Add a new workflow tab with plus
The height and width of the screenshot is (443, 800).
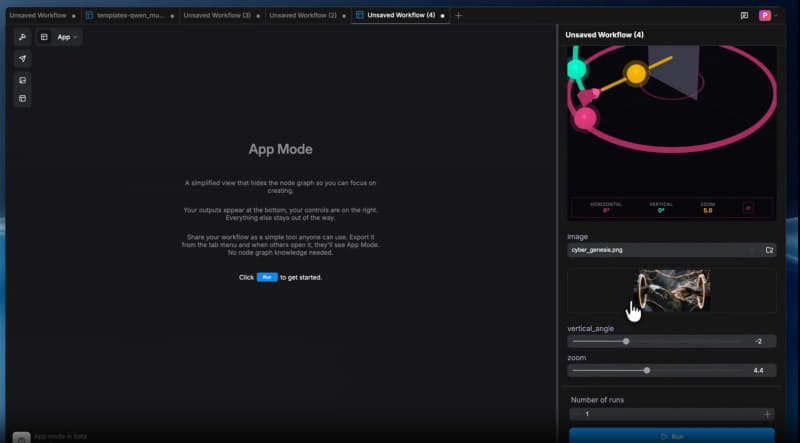coord(458,15)
